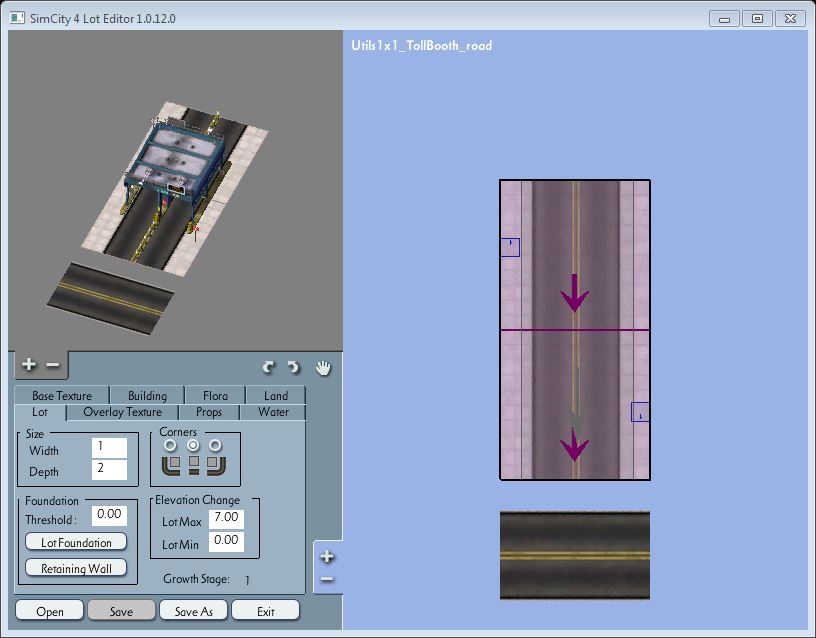Screen dimensions: 816x638
Task: Focus the Foundation Threshold field
Action: point(109,515)
